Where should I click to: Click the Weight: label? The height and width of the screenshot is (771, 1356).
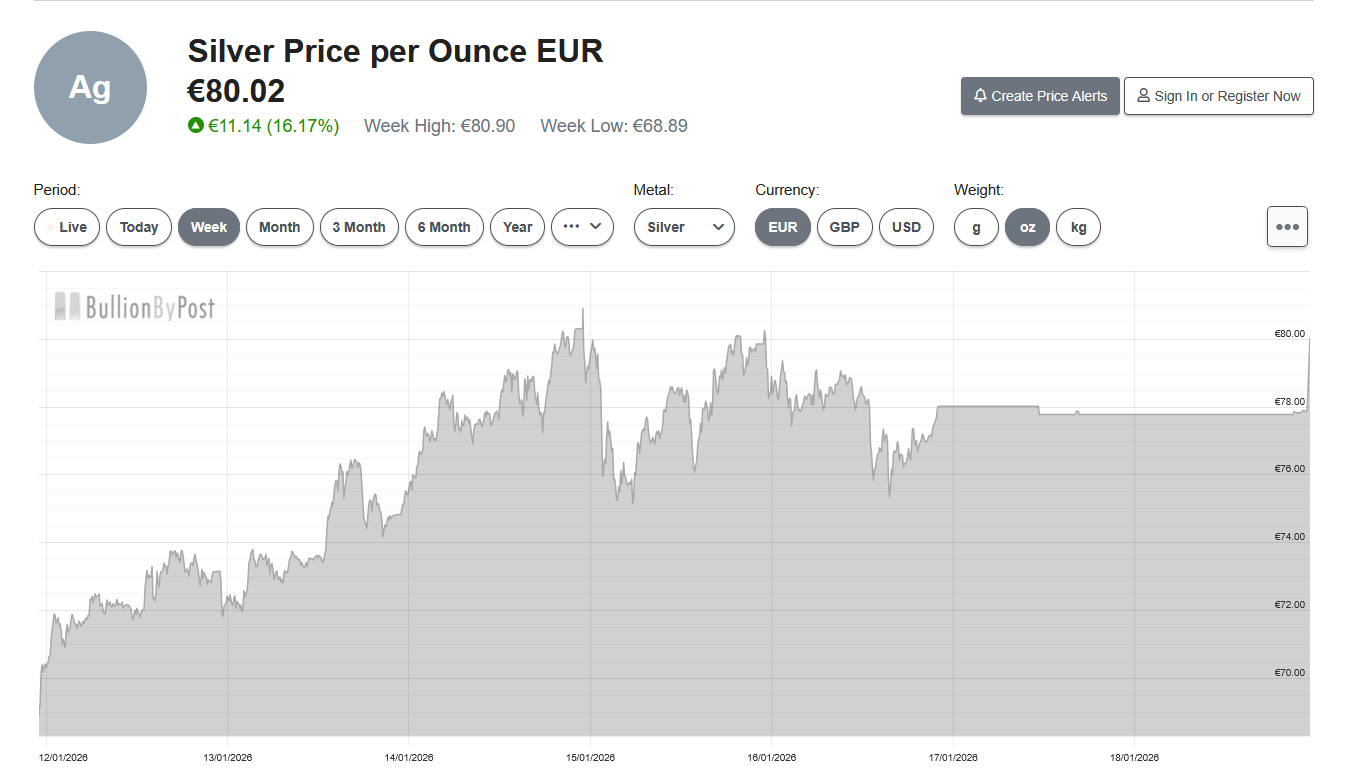pos(979,190)
